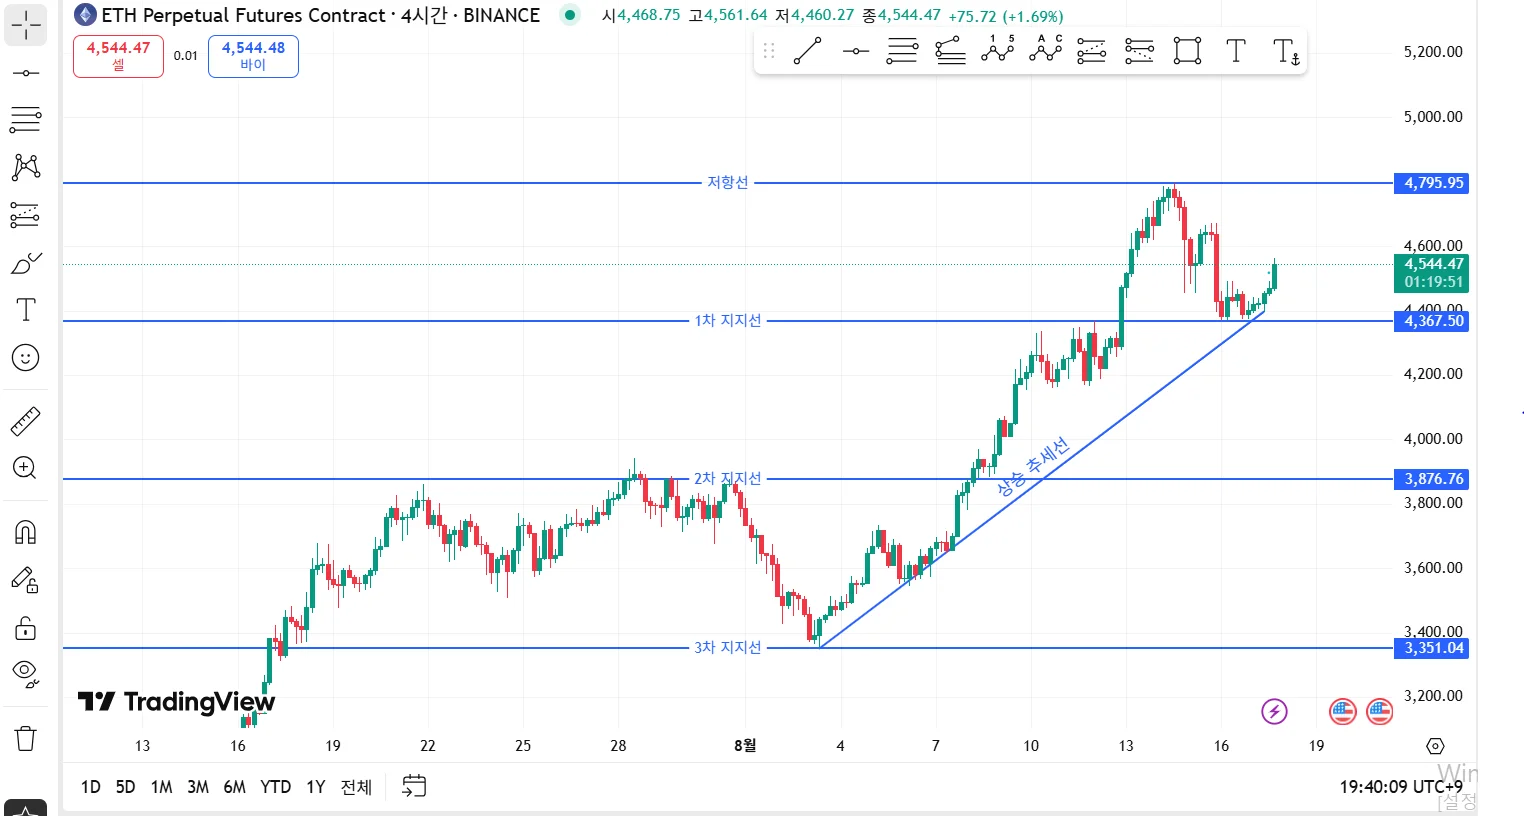This screenshot has width=1524, height=816.
Task: Select the trend line tool in floating toolbar
Action: (807, 51)
